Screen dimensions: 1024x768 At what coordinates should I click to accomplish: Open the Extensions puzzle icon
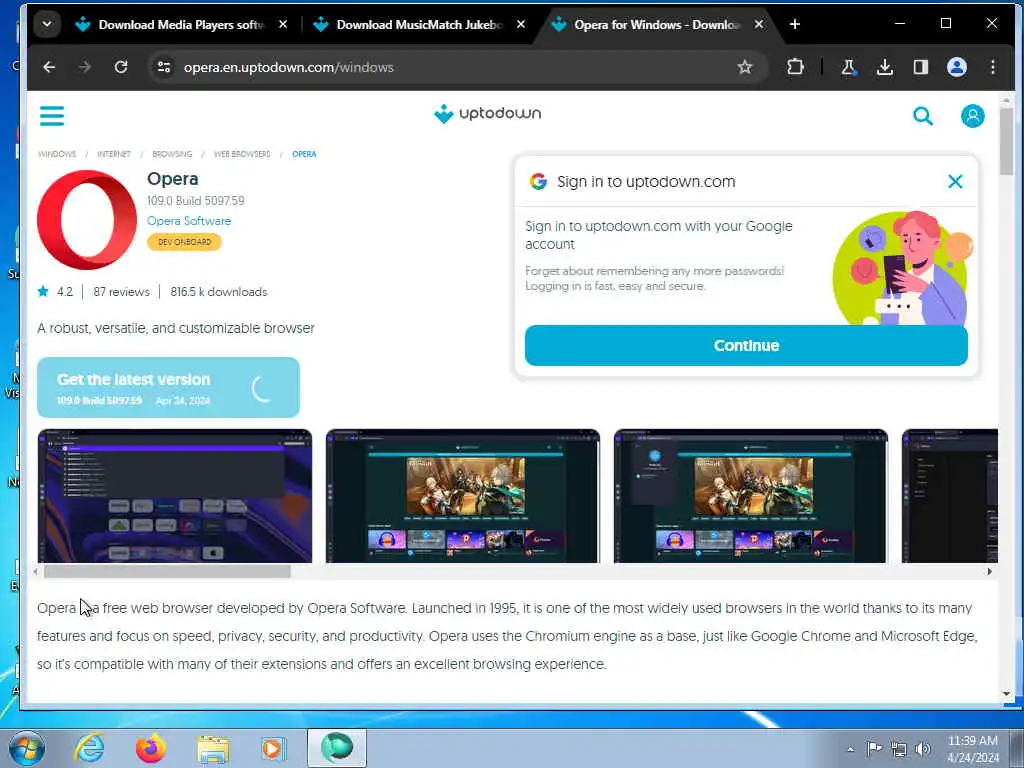point(795,67)
